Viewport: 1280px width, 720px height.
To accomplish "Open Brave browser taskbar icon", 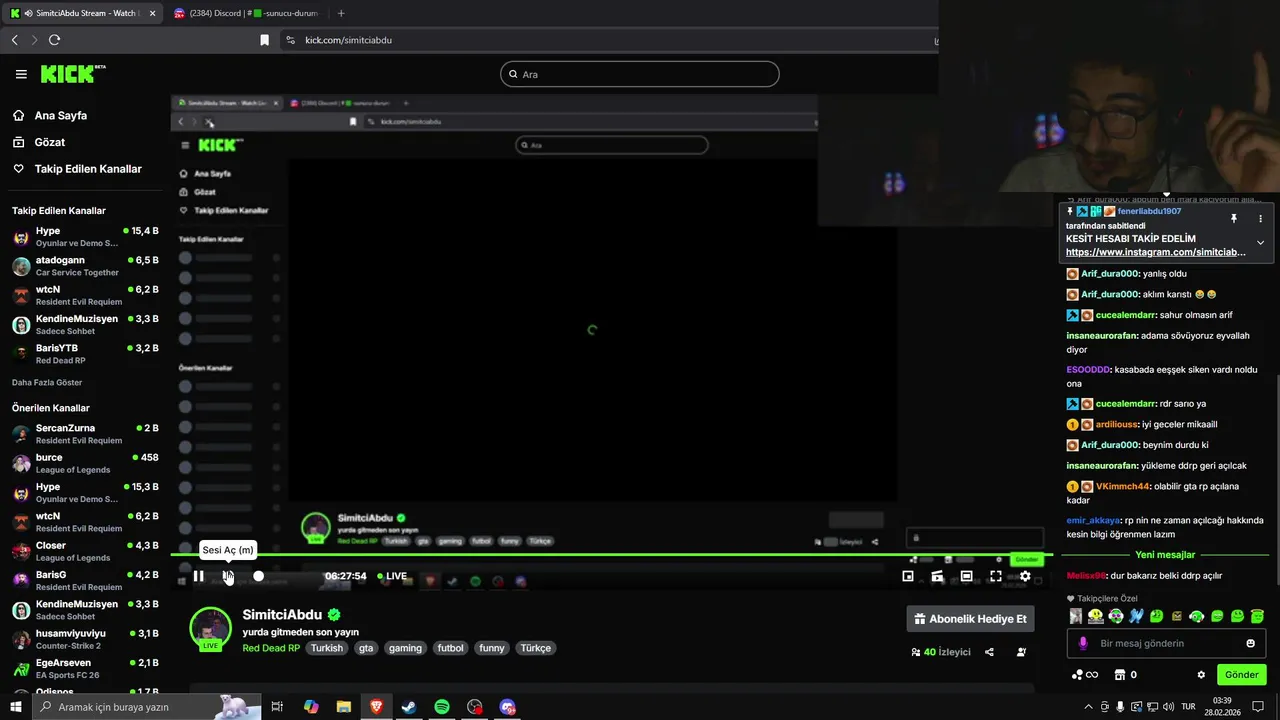I will coord(376,707).
